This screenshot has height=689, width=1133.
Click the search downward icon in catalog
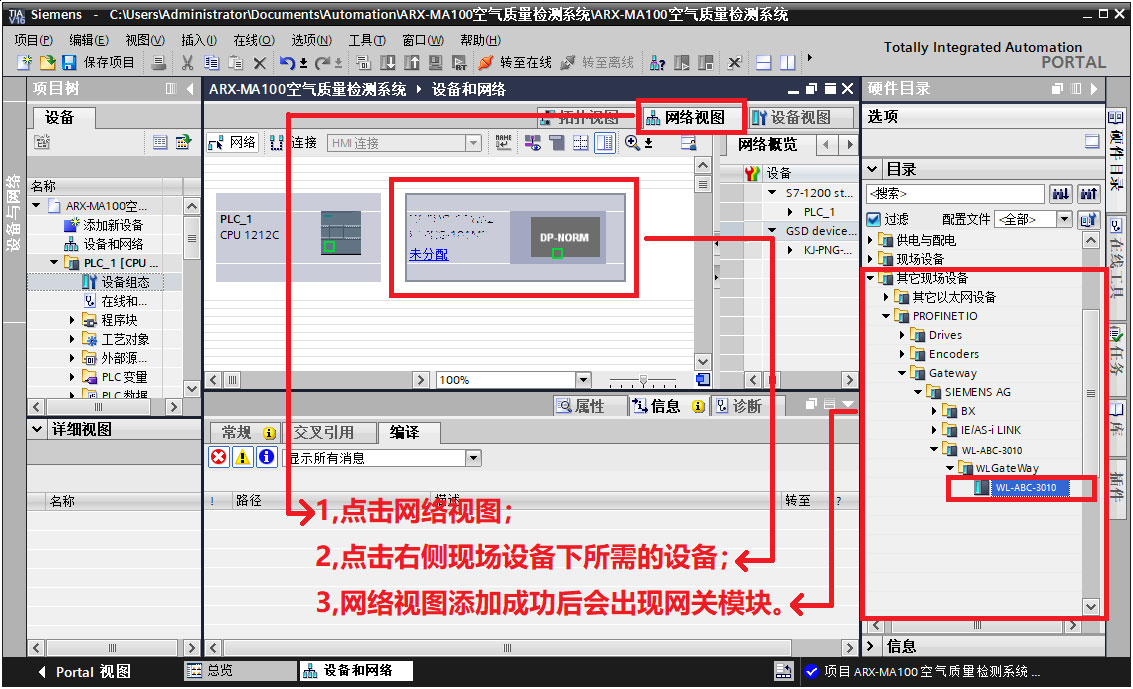point(1061,194)
